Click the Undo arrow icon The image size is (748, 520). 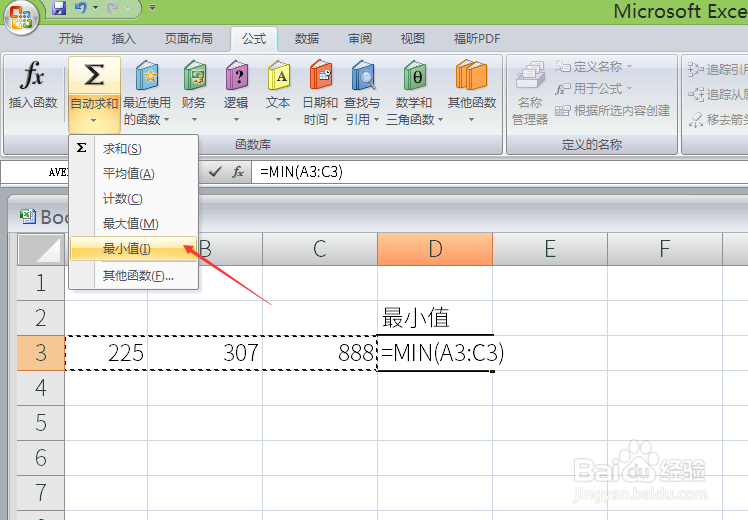click(x=81, y=8)
